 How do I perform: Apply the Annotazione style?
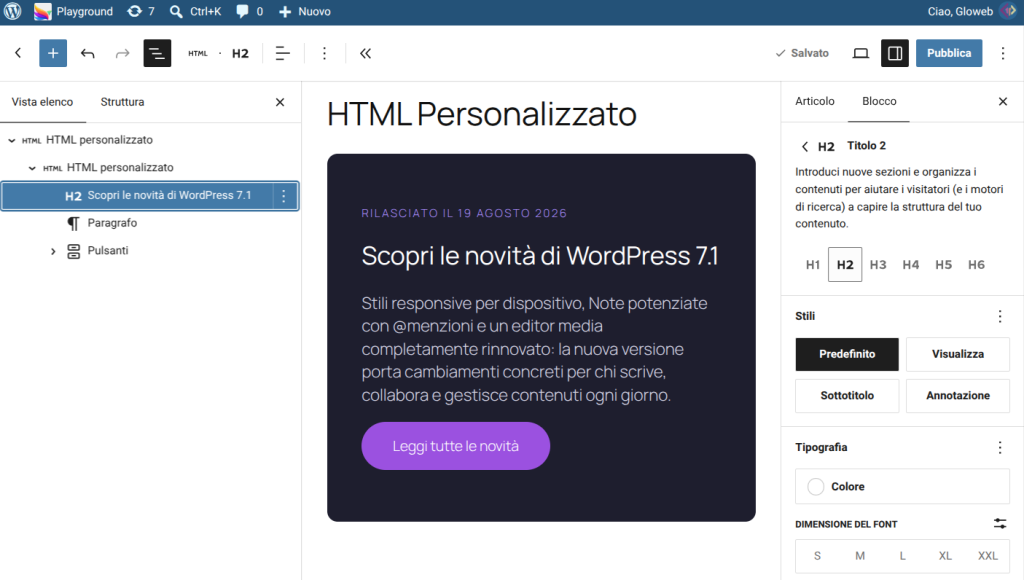tap(957, 396)
